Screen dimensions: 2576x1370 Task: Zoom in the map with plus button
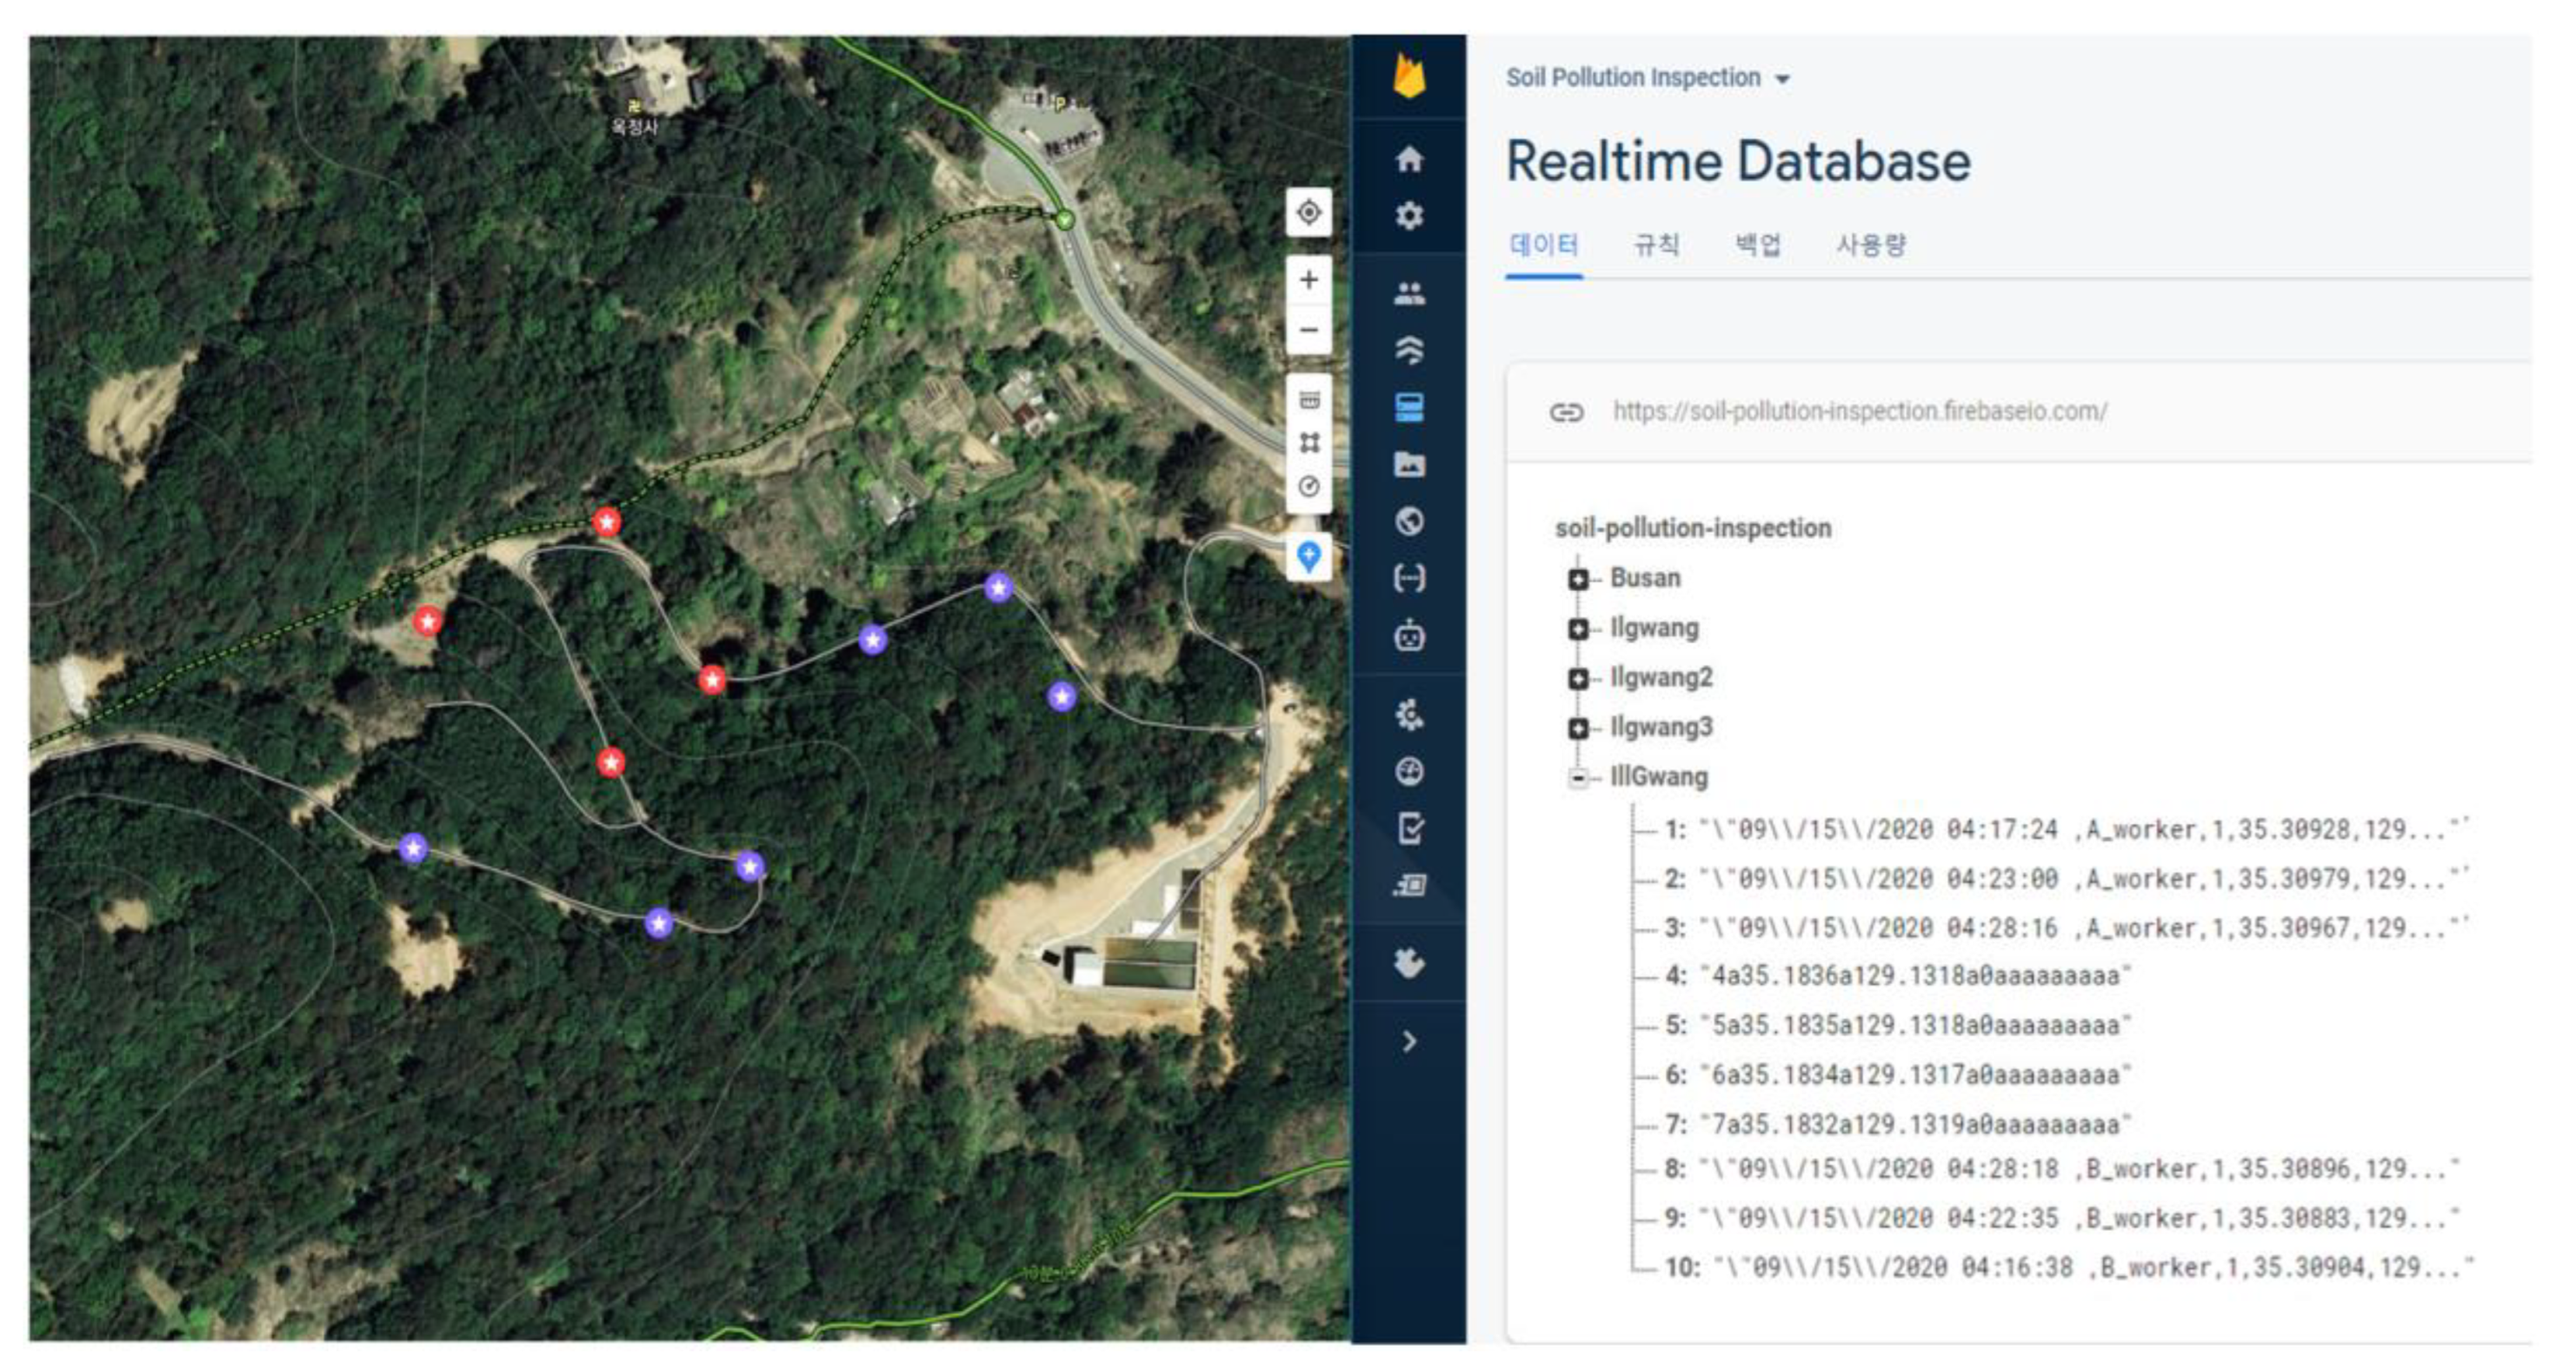click(1308, 280)
